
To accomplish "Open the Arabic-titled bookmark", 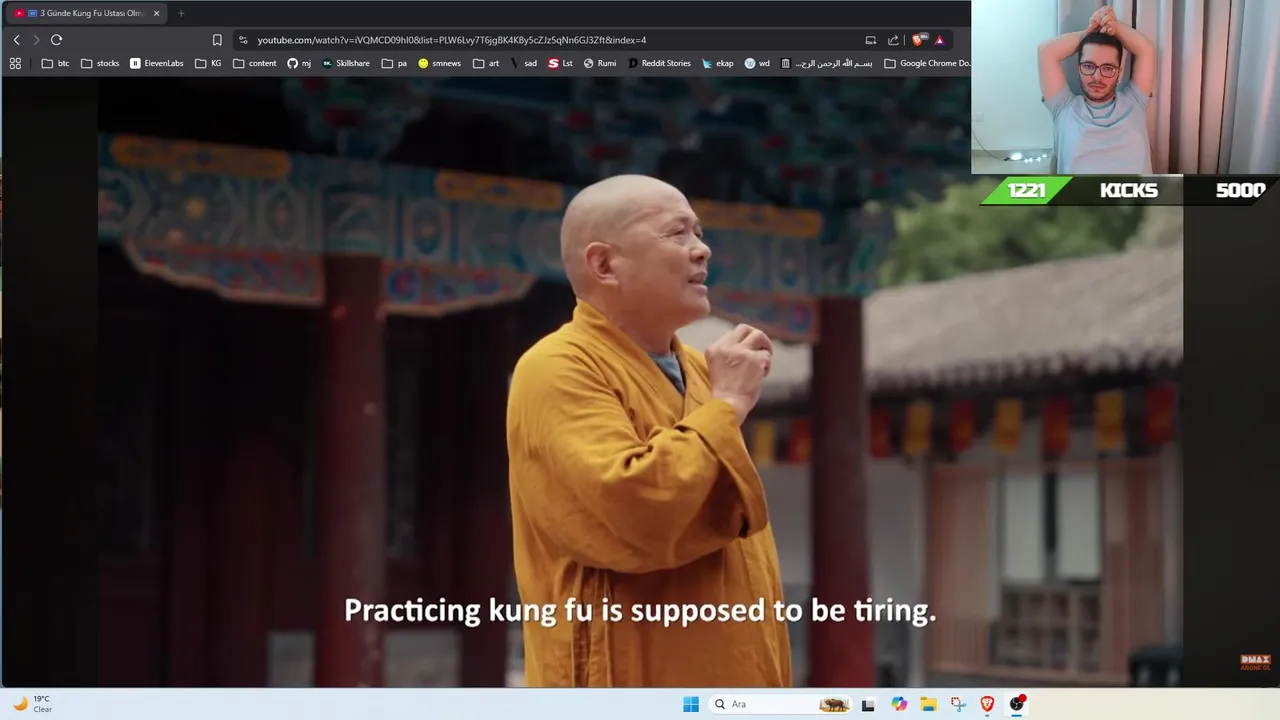I will click(827, 63).
